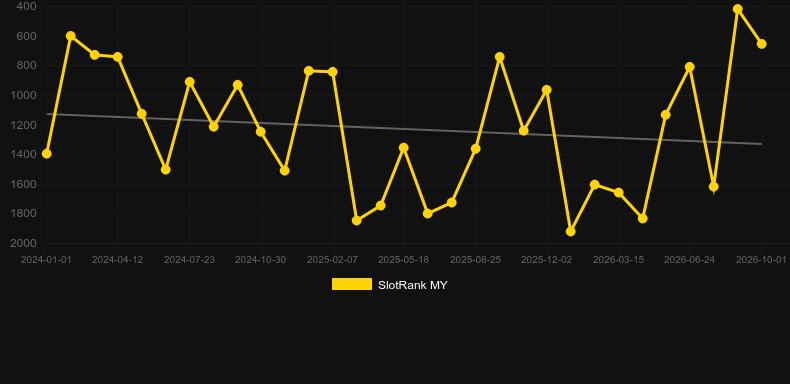Click the 1200 y-axis label
790x384 pixels.
click(24, 125)
